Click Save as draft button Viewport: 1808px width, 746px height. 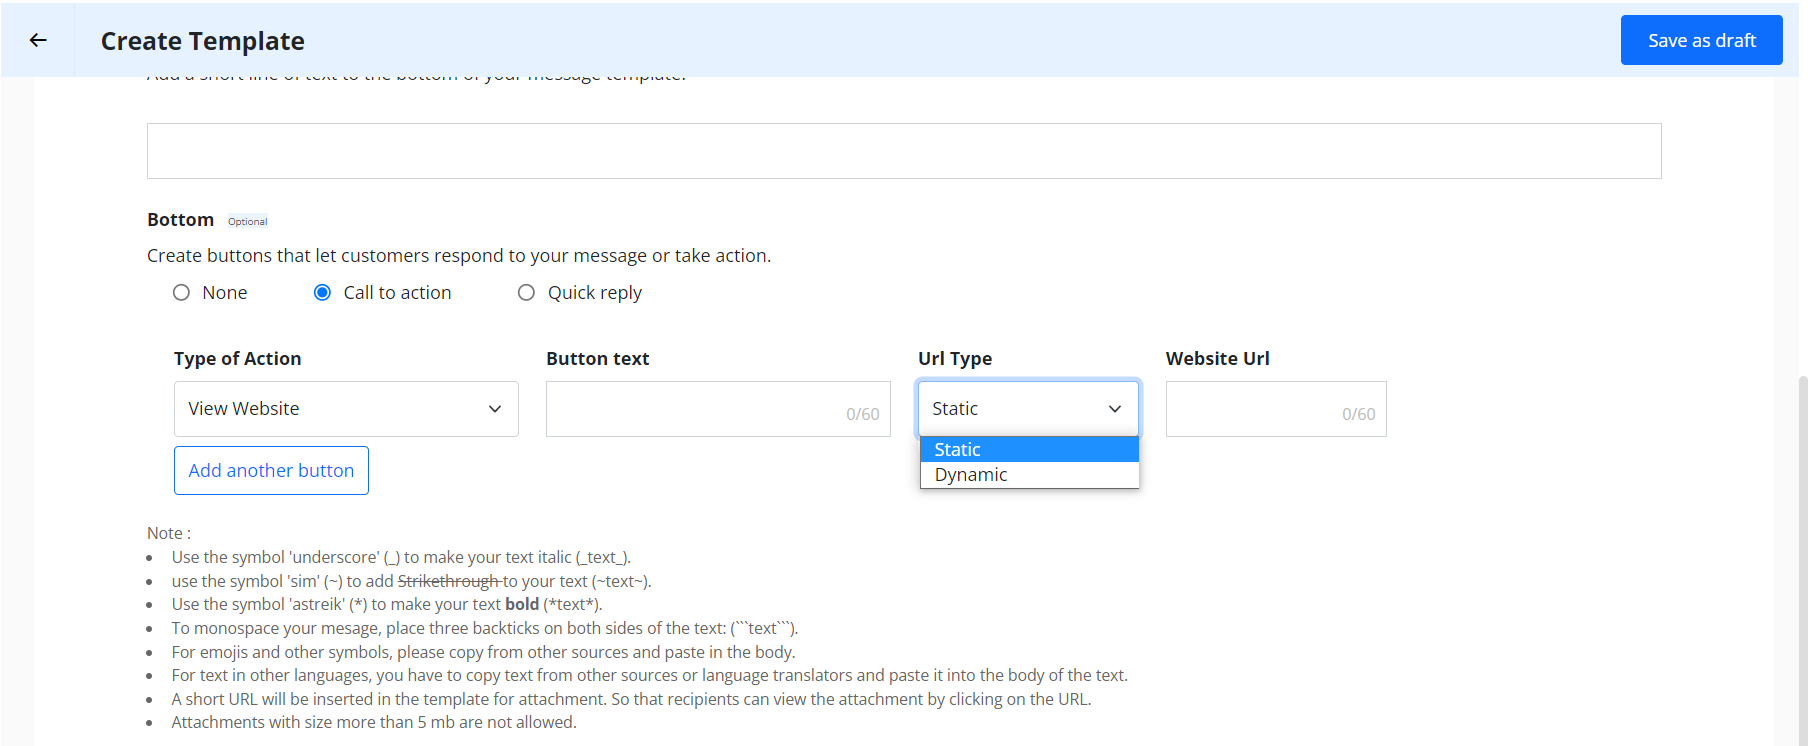coord(1701,40)
